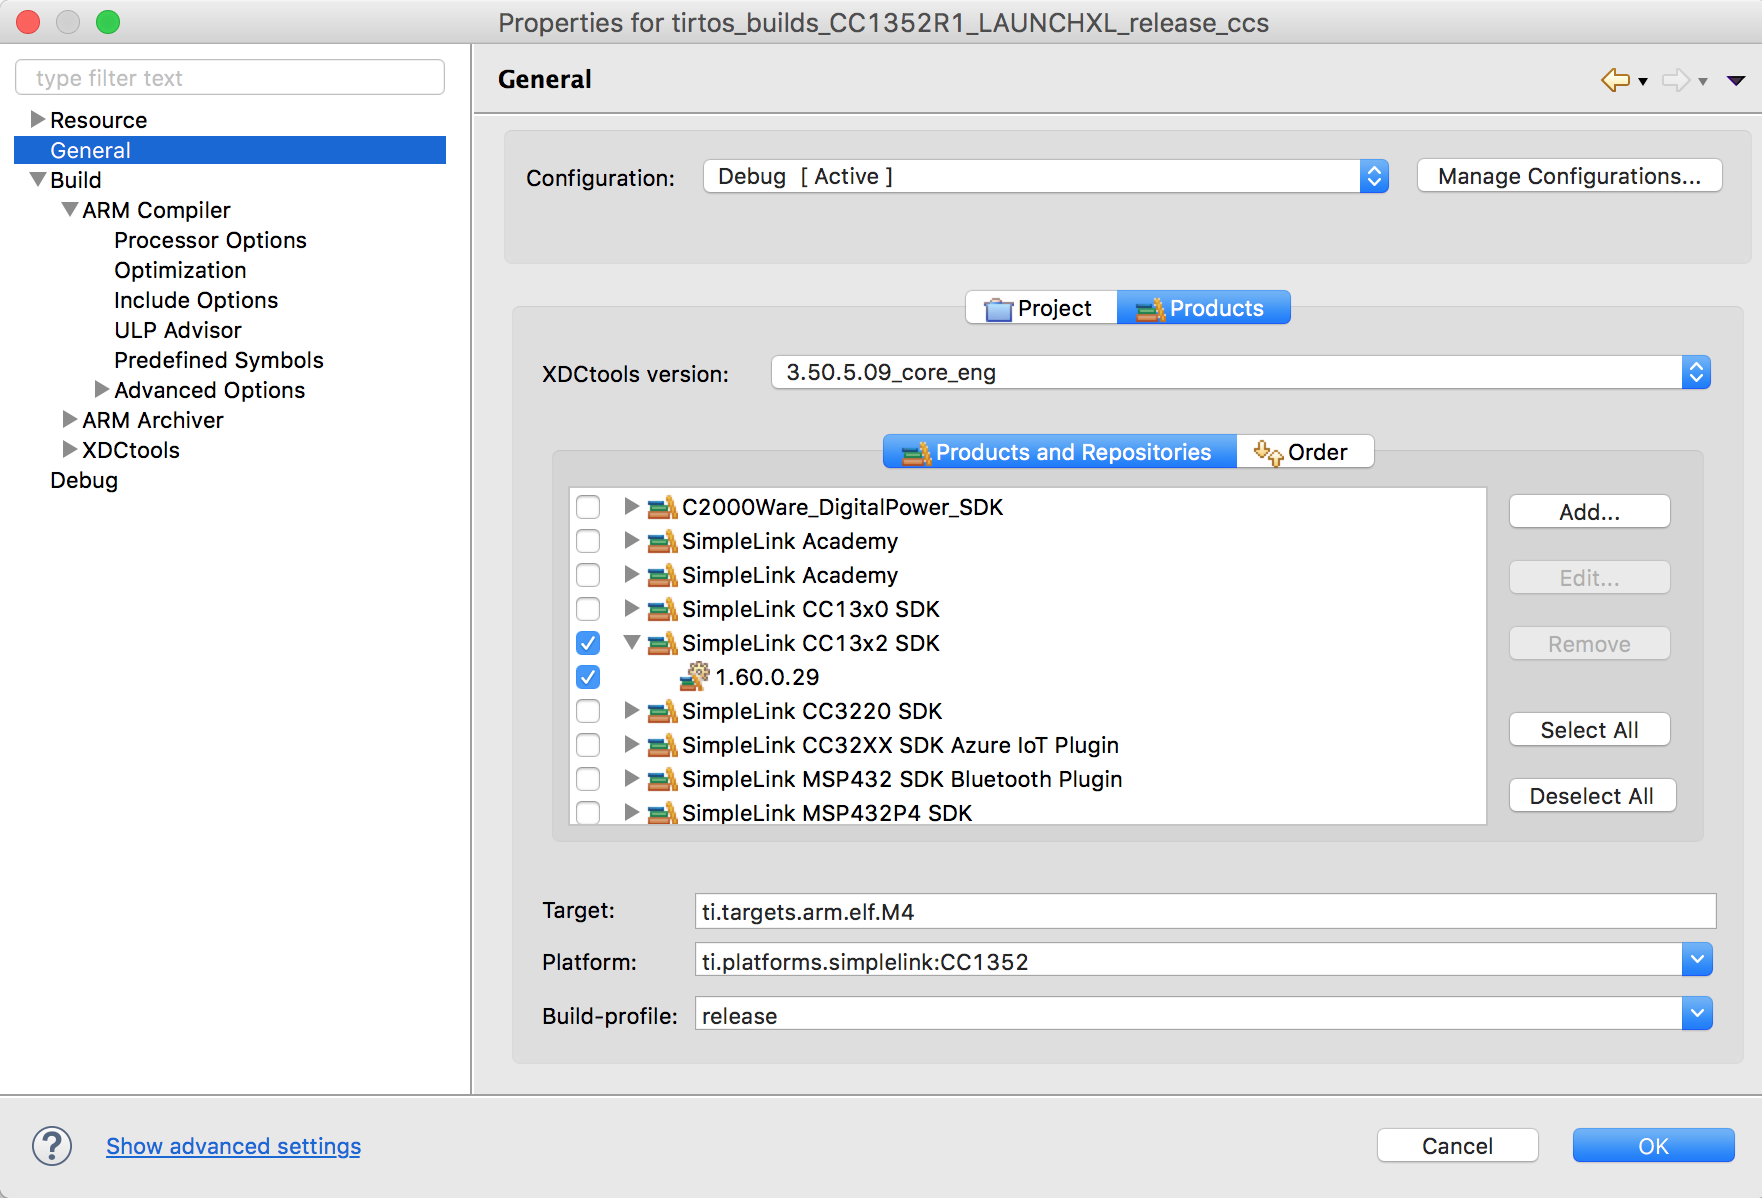The height and width of the screenshot is (1198, 1762).
Task: Switch to the Project tab
Action: click(1041, 308)
